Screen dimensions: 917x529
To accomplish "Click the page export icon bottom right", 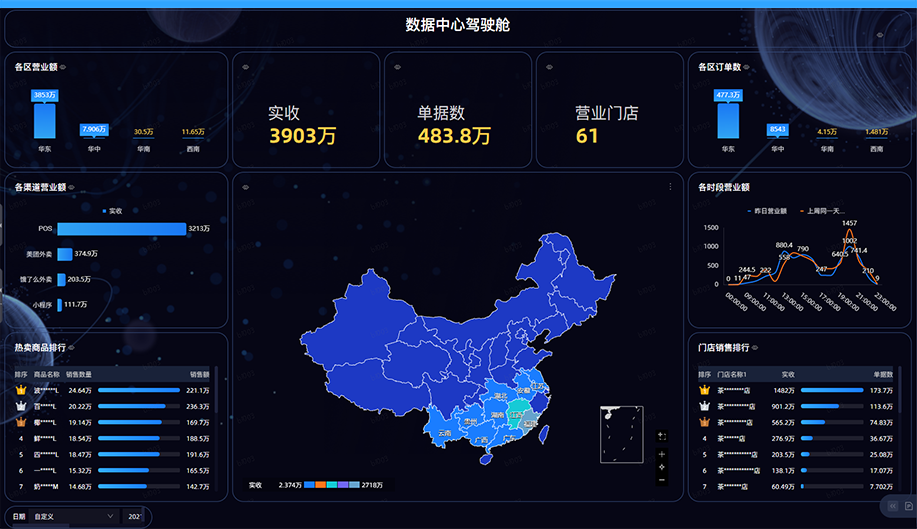I will pos(908,506).
